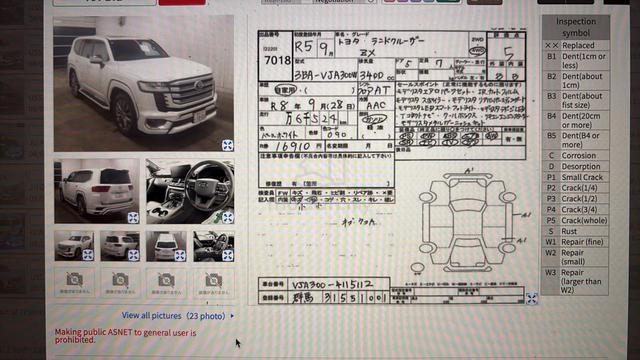
Task: Select the B4 'Dent(20cm or more)' legend row
Action: (x=576, y=120)
